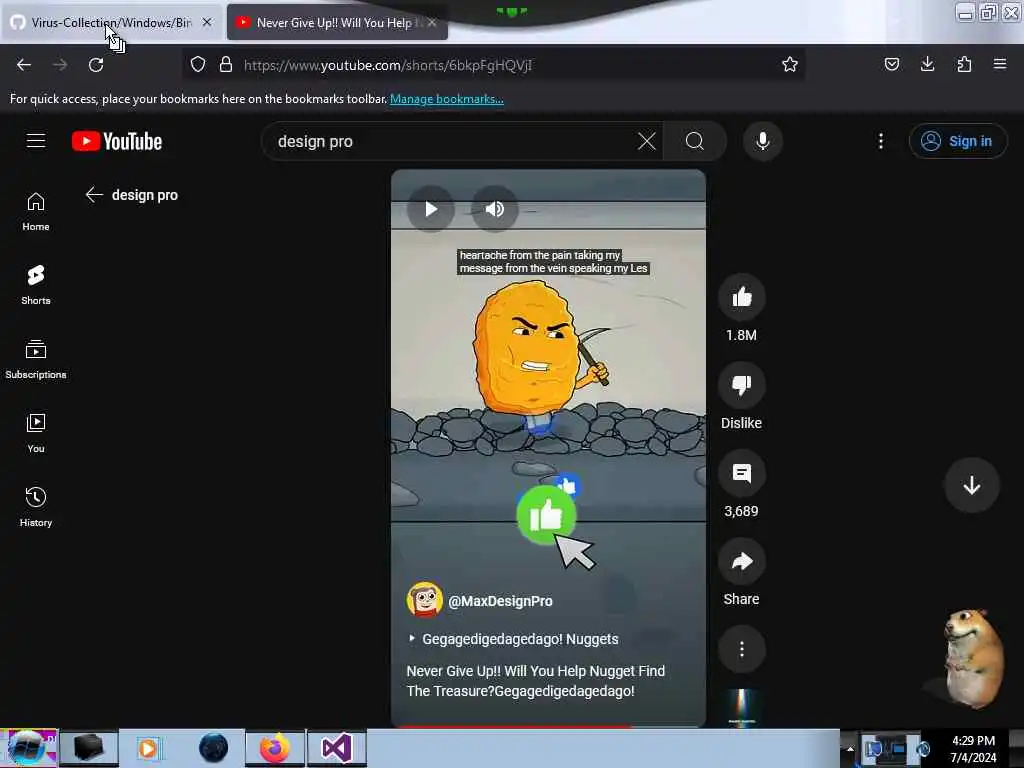The height and width of the screenshot is (768, 1024).
Task: Share this short
Action: click(741, 562)
